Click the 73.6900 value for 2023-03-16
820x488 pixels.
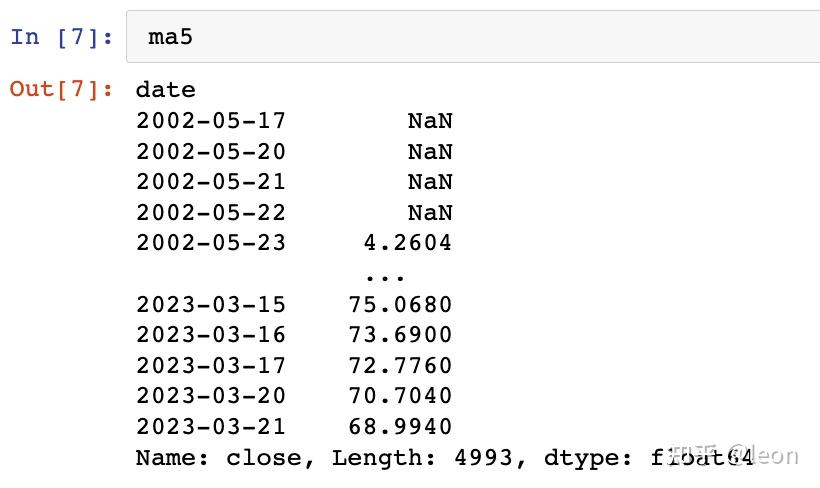(400, 335)
